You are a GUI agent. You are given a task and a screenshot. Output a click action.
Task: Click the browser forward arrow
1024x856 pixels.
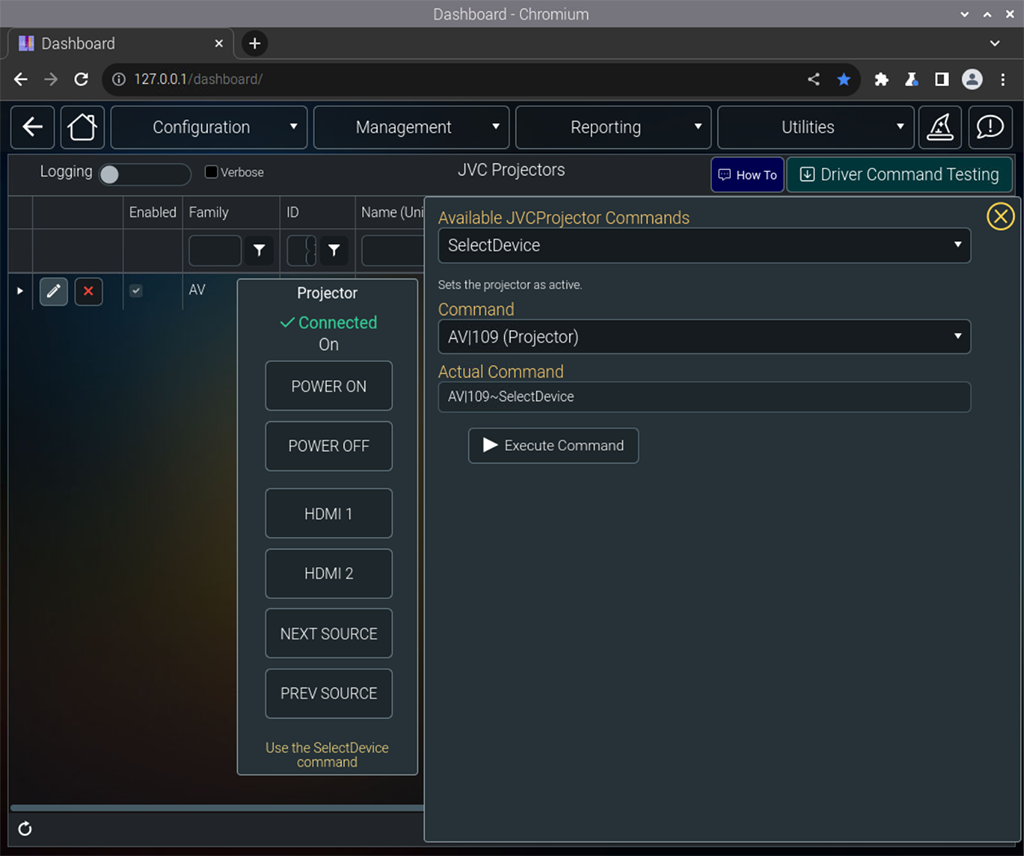pos(51,79)
